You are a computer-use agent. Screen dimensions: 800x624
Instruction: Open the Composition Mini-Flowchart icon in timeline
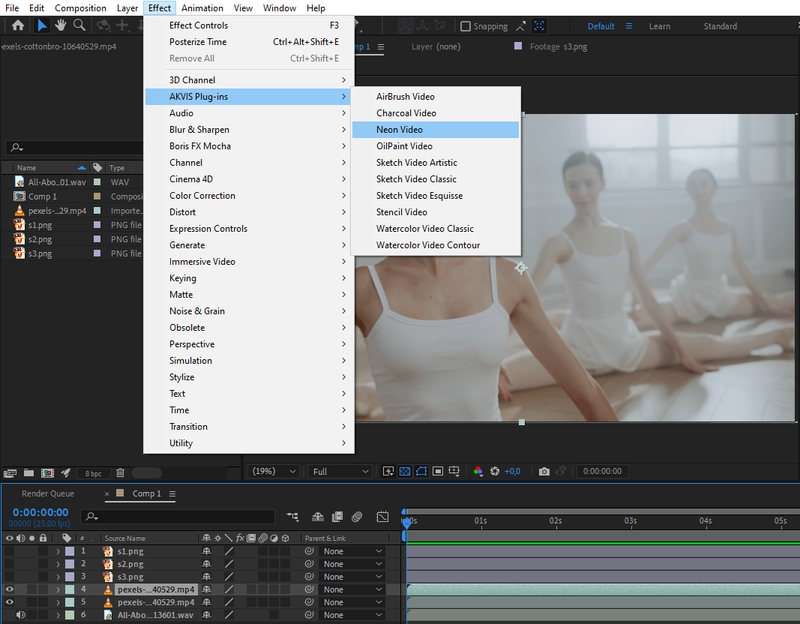point(293,517)
